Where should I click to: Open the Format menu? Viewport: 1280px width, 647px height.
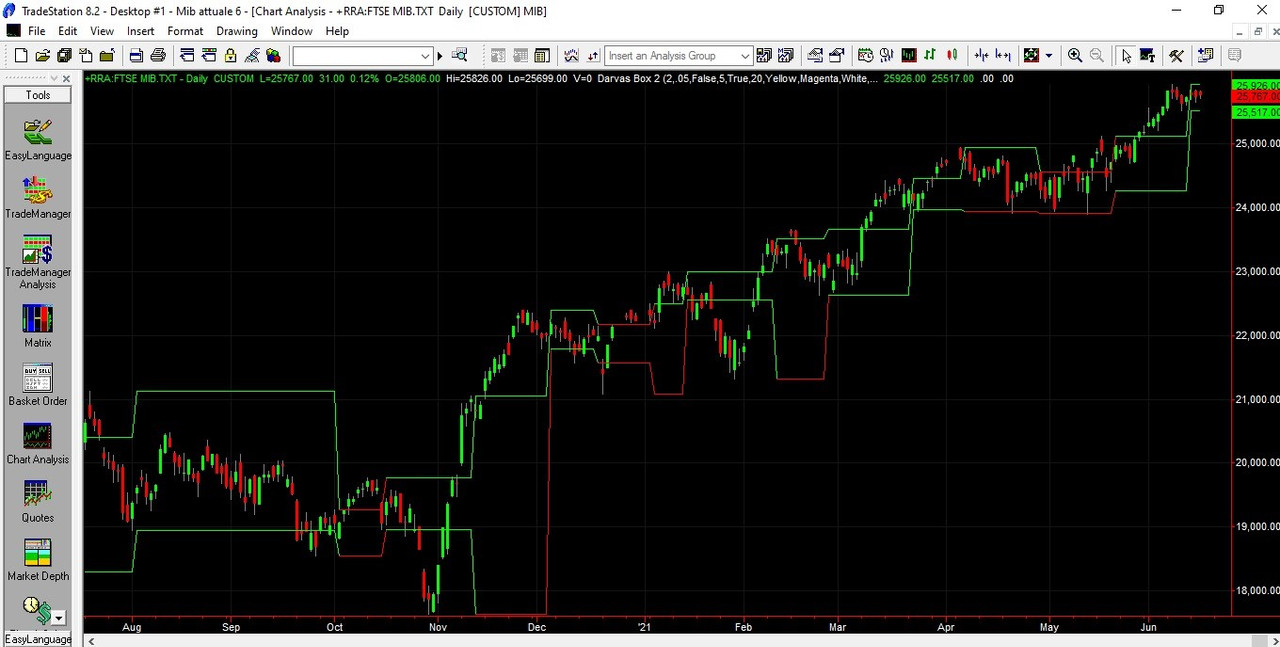pos(185,31)
